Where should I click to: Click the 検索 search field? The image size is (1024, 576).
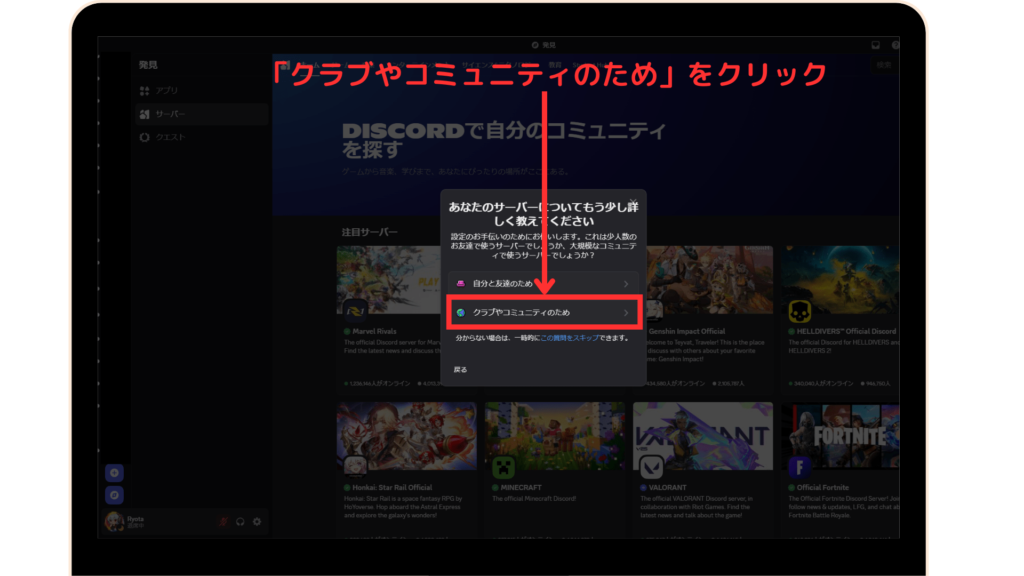884,65
